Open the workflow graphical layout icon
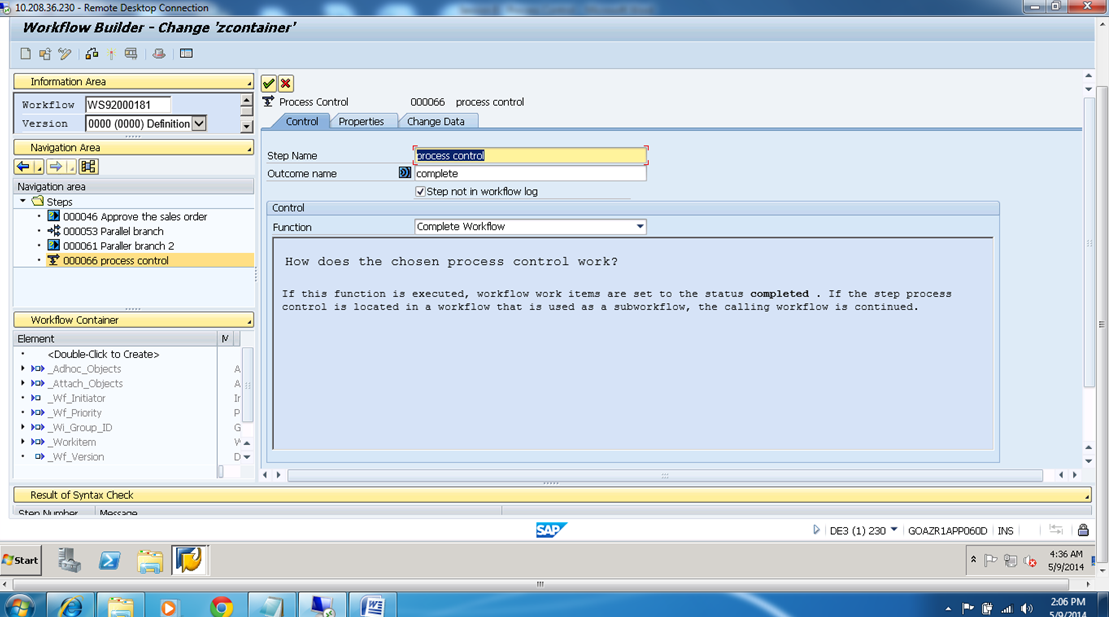 [187, 53]
